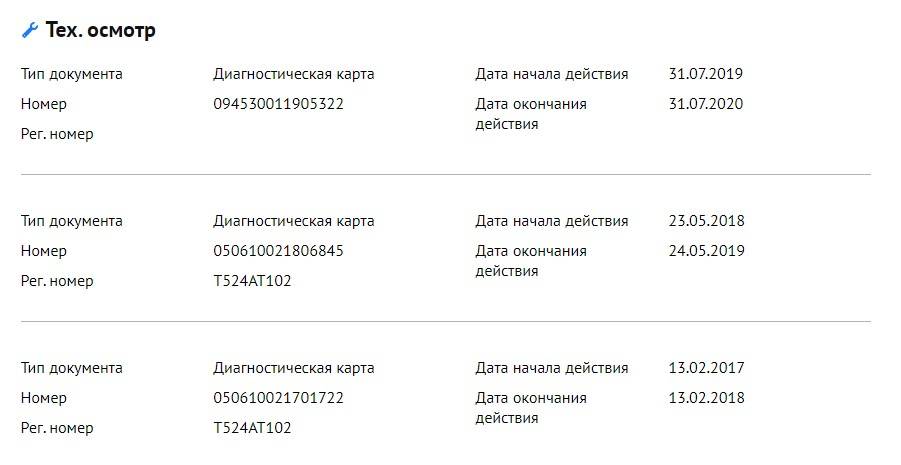The image size is (901, 465).
Task: Click start date 13.02.2017
Action: (x=706, y=368)
